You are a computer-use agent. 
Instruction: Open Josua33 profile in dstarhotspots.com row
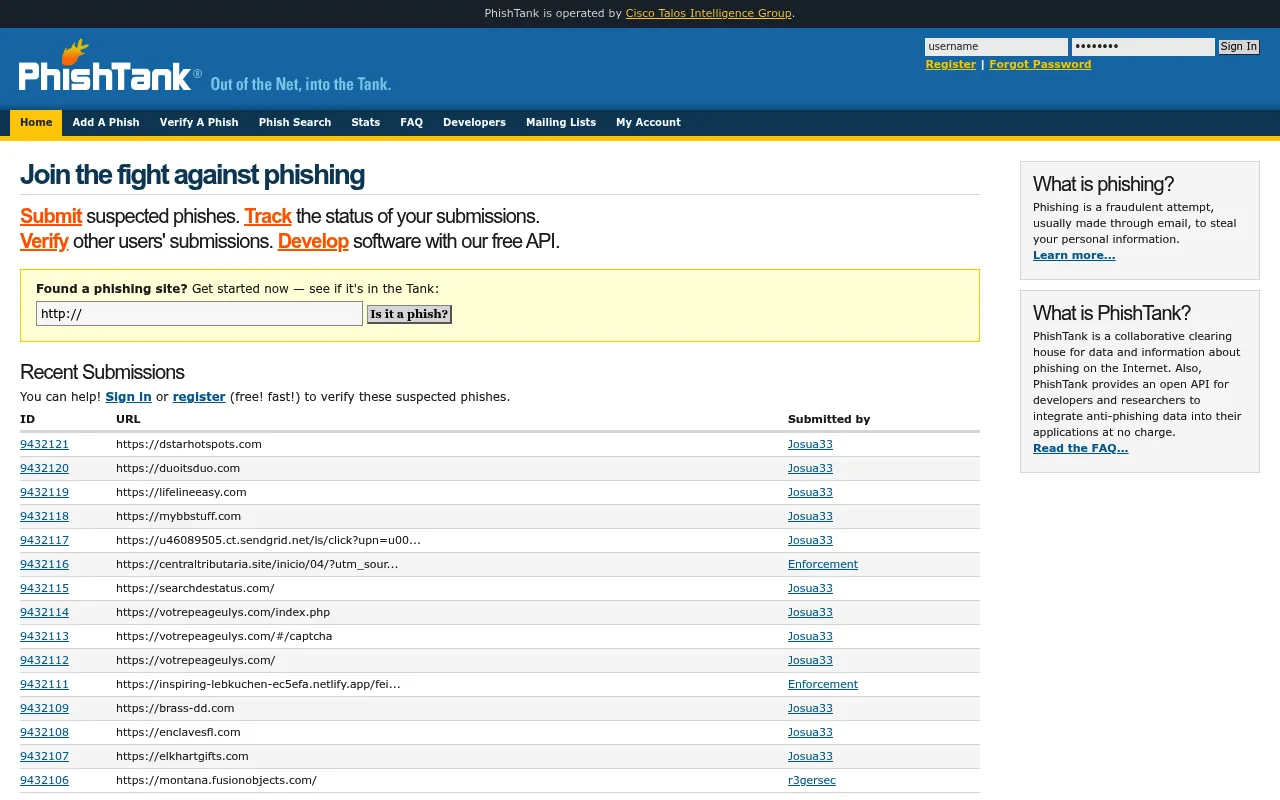(810, 444)
